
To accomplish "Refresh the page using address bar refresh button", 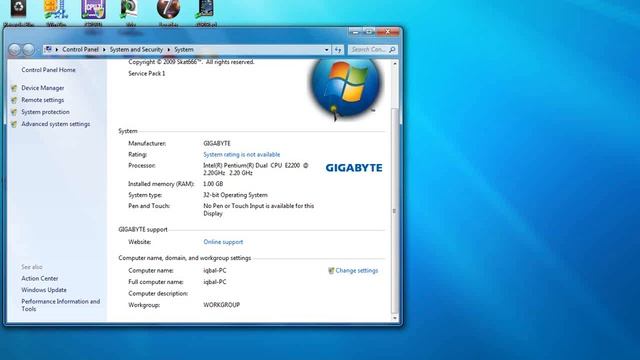I will [x=338, y=50].
